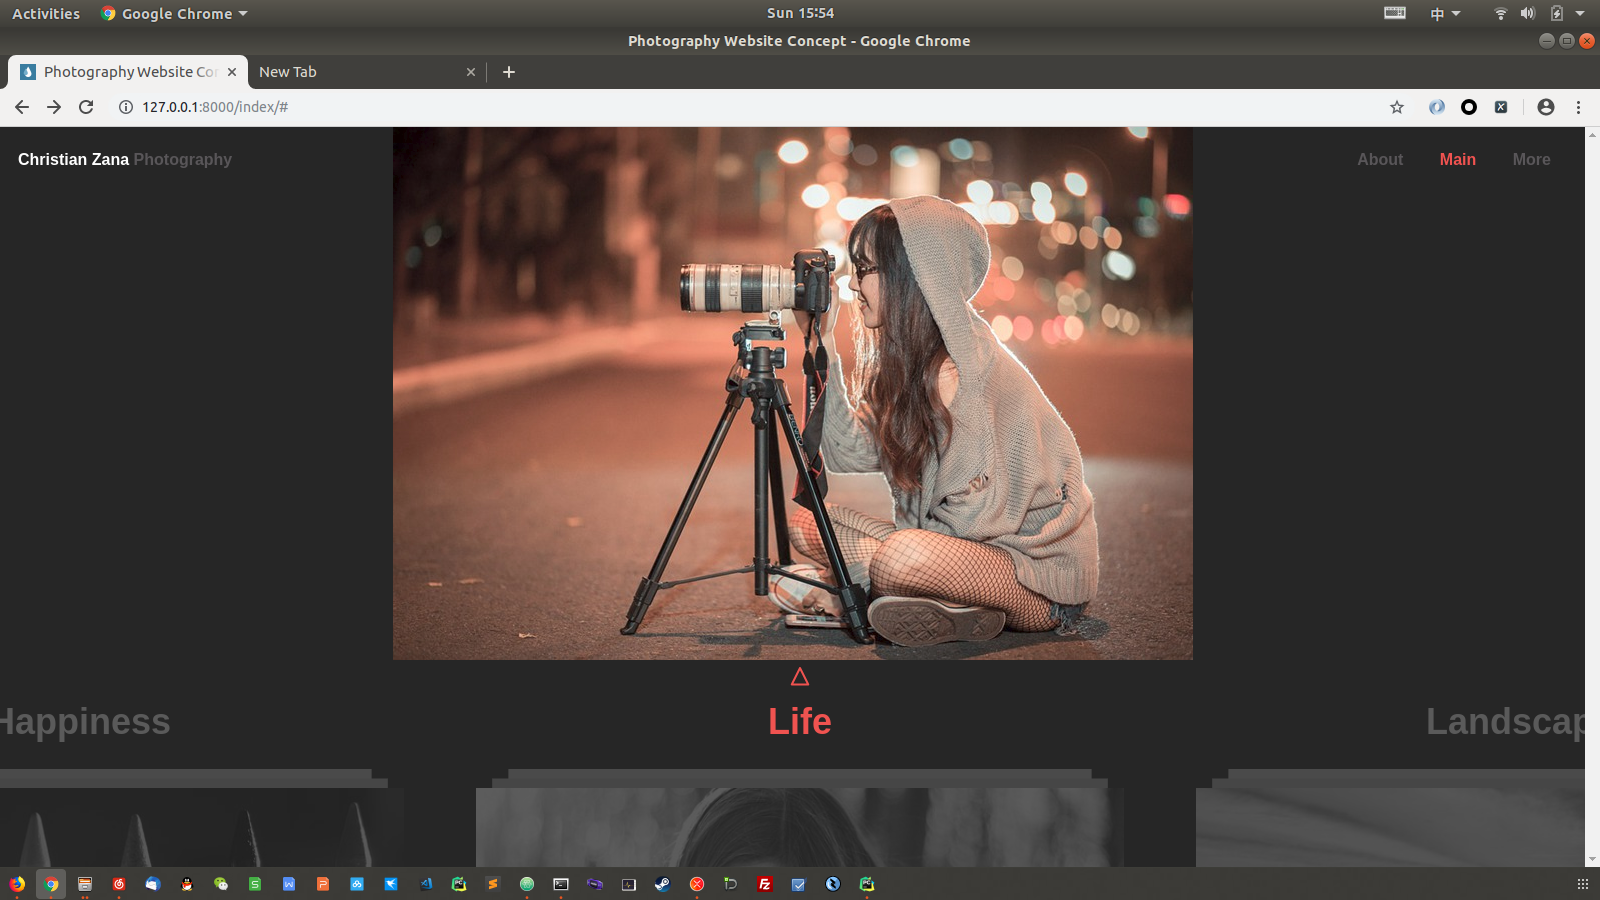Viewport: 1600px width, 900px height.
Task: View site information icon in address bar
Action: [126, 107]
